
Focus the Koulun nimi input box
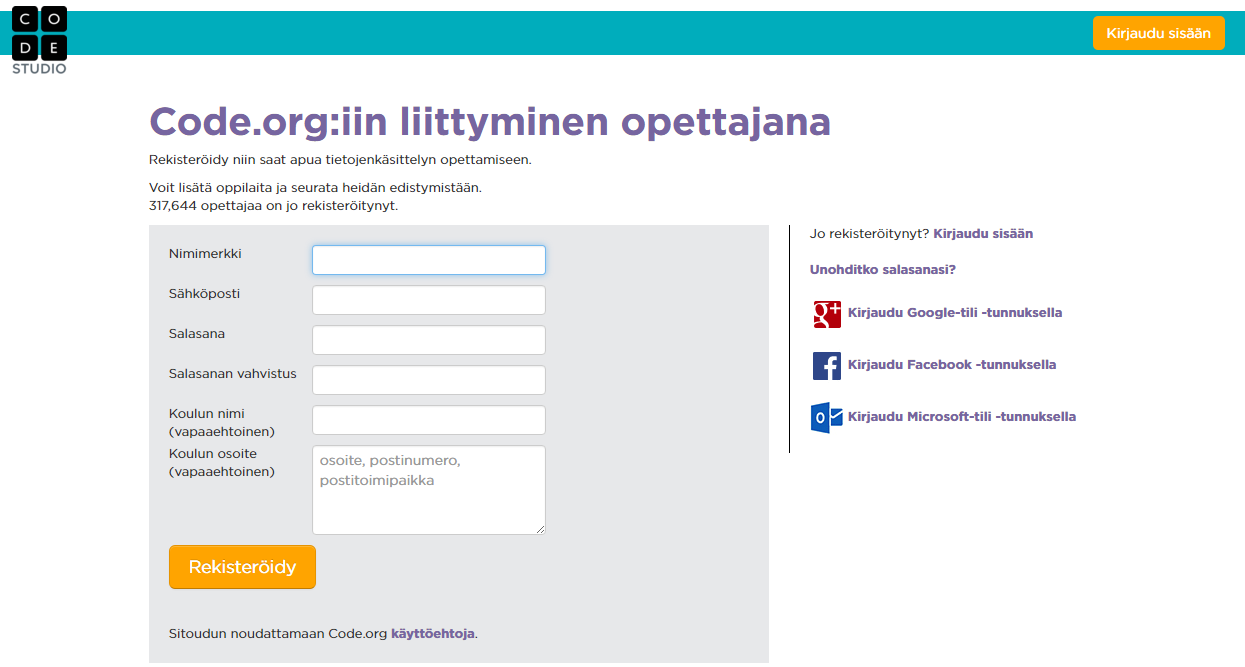[x=428, y=420]
